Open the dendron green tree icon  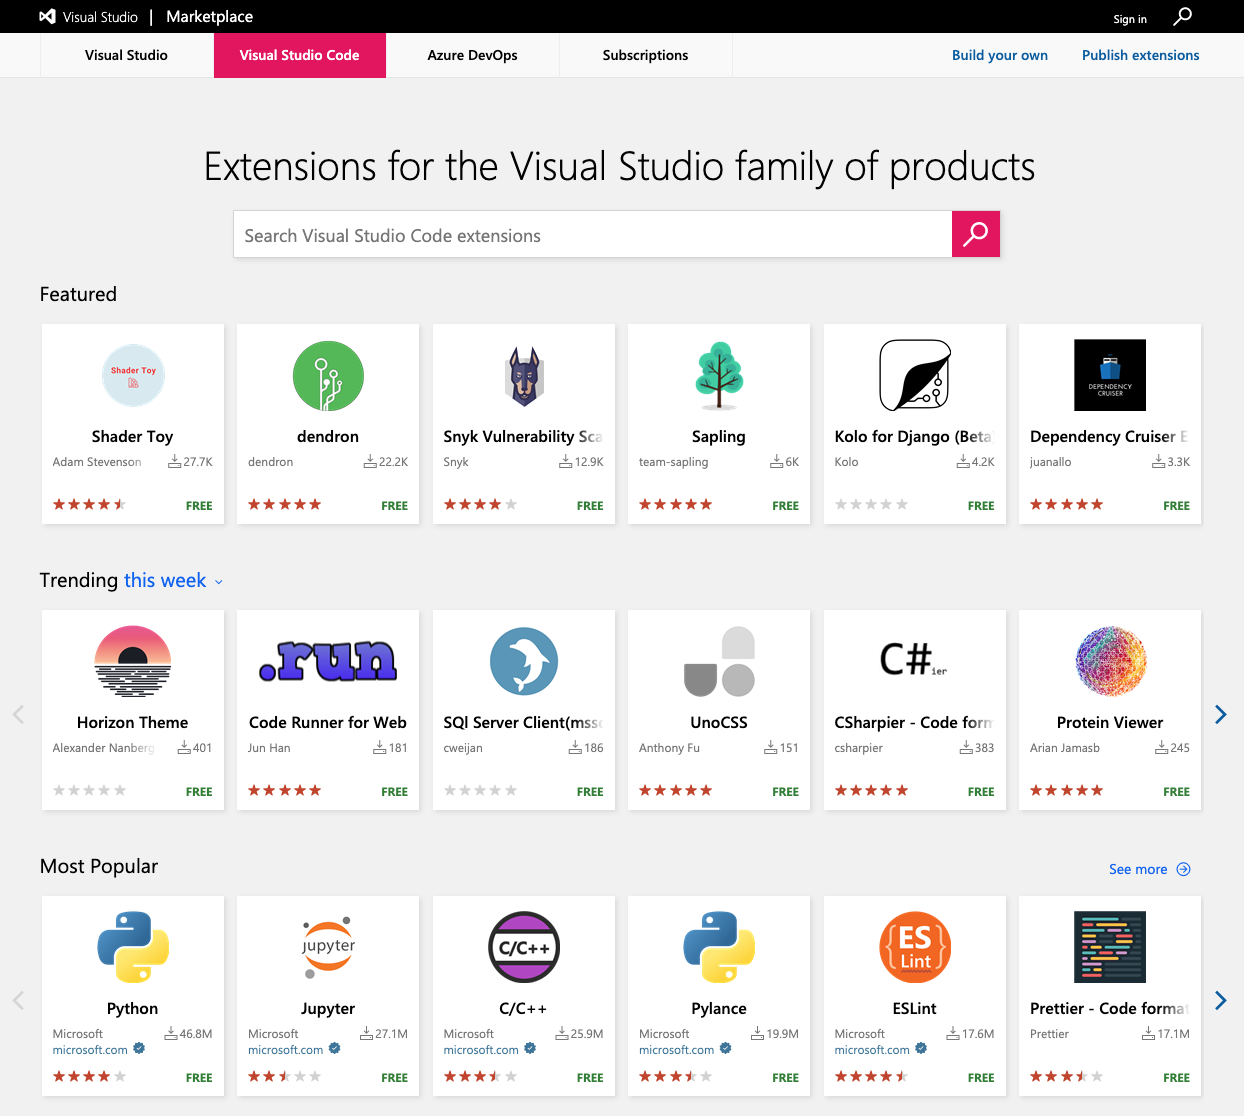point(328,376)
